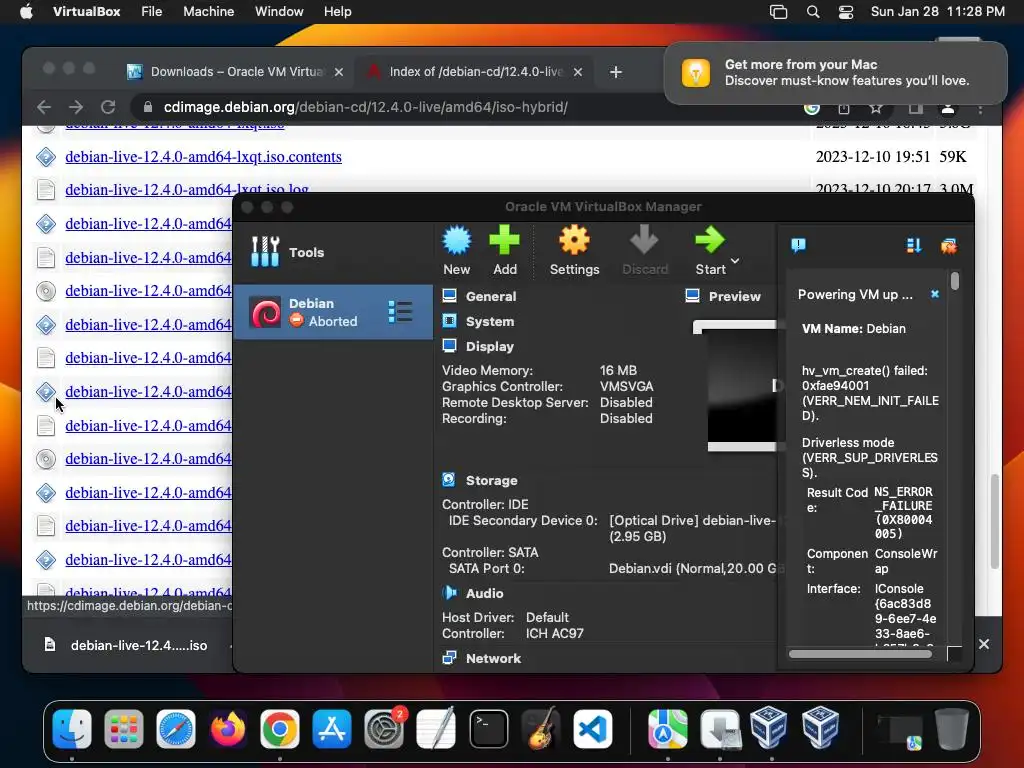Screen dimensions: 1024x768
Task: Open the VirtualBox menu in menu bar
Action: point(86,12)
